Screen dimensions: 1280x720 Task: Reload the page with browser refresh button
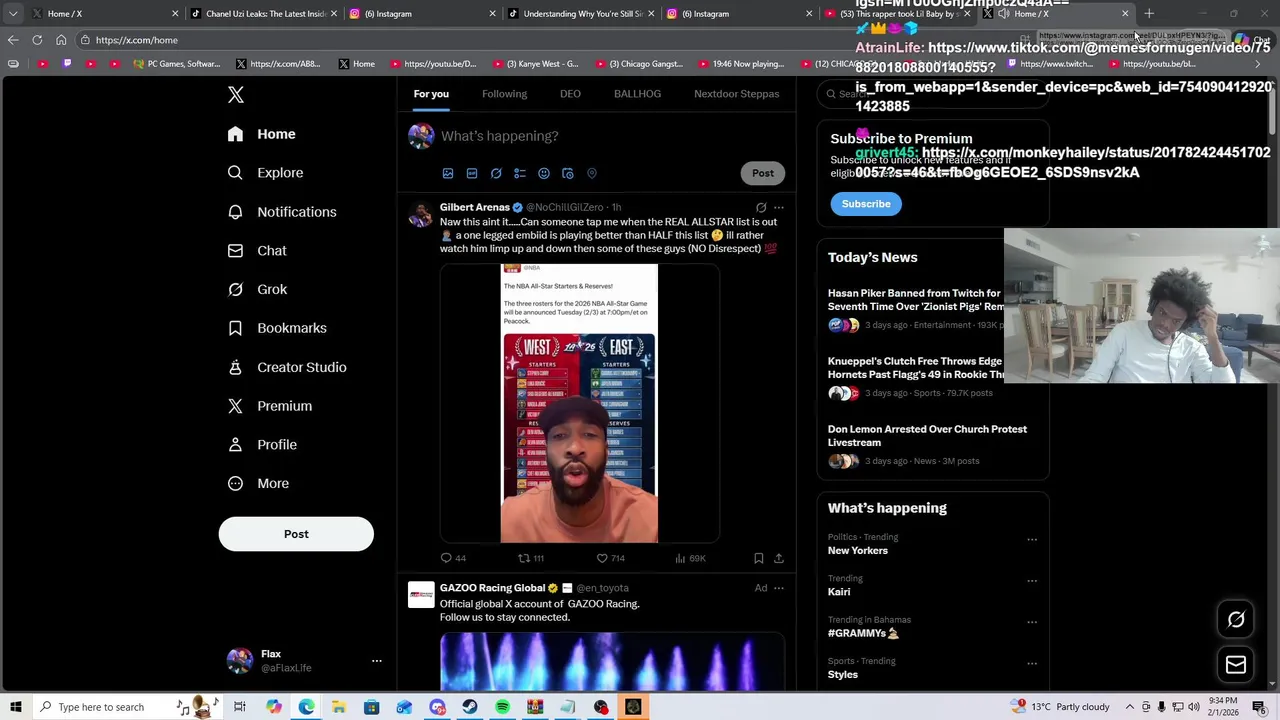pos(37,40)
